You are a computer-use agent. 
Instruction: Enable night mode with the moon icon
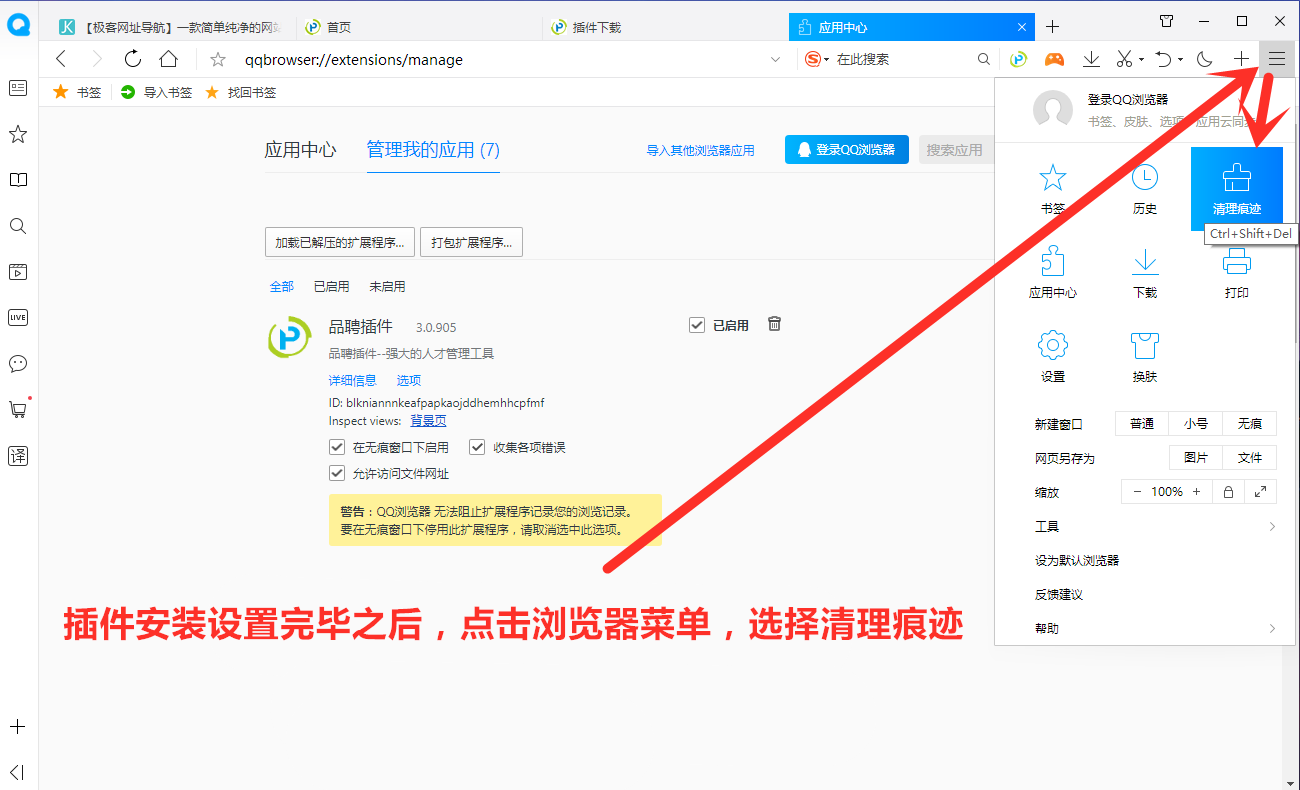coord(1204,59)
